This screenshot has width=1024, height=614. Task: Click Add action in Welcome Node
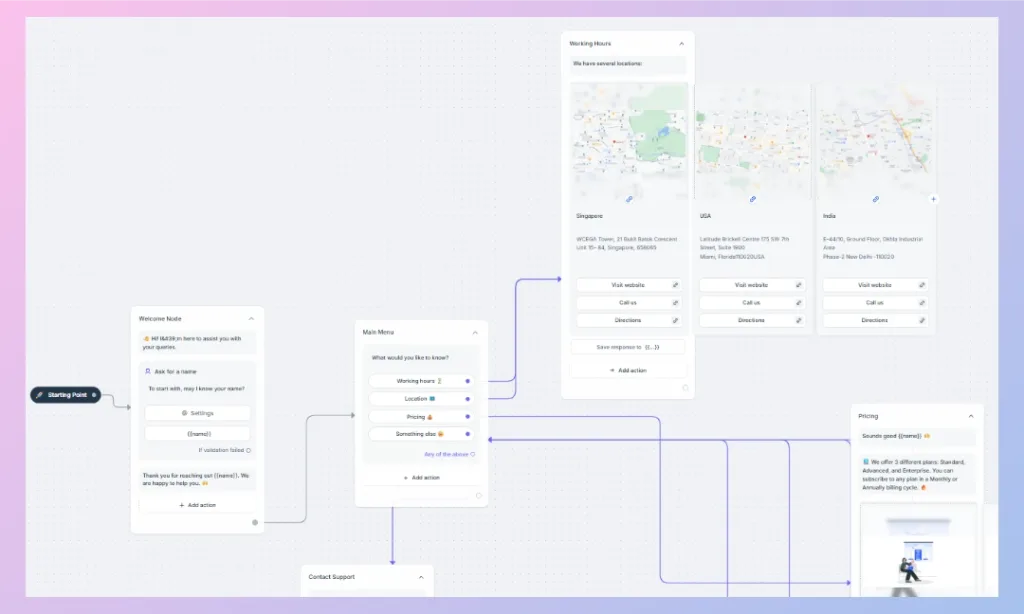[197, 505]
